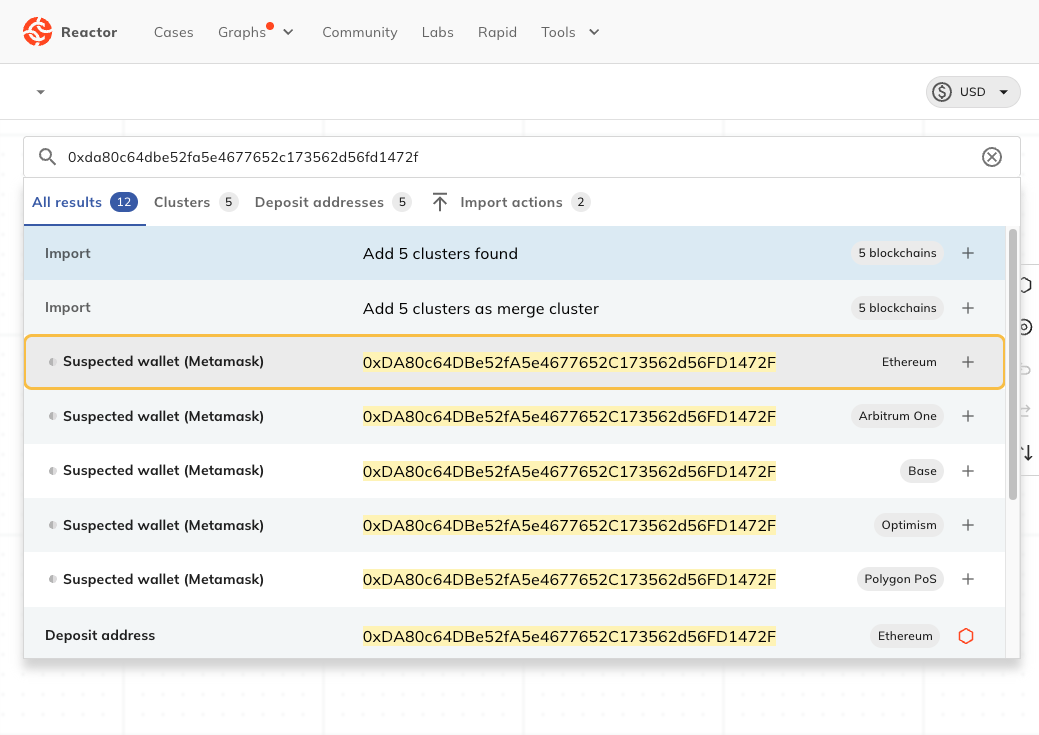This screenshot has width=1039, height=735.
Task: Switch to the Deposit addresses tab
Action: tap(333, 202)
